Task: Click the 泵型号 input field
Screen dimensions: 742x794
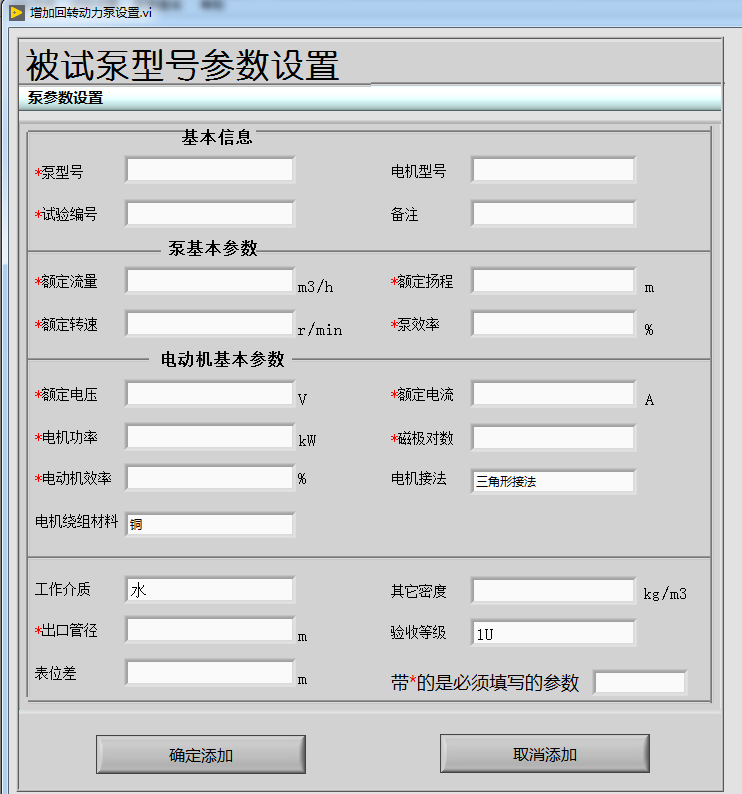Action: tap(210, 170)
